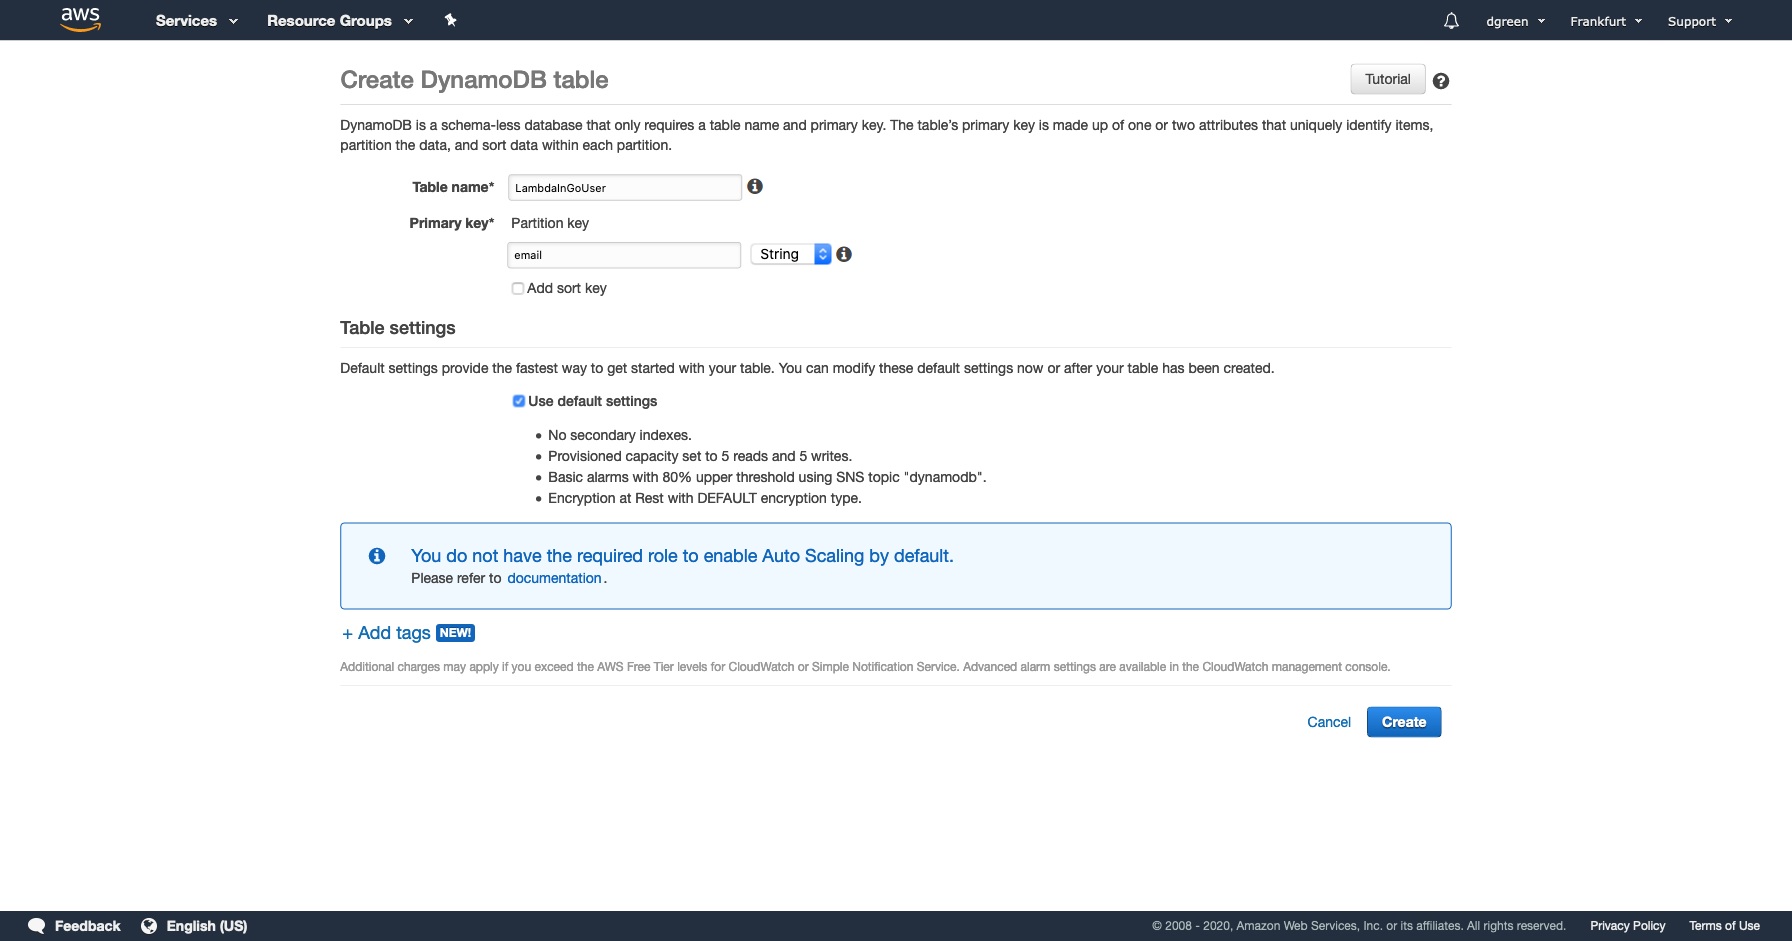Click the 'No secondary indexes.' bullet
The image size is (1792, 941).
[620, 435]
